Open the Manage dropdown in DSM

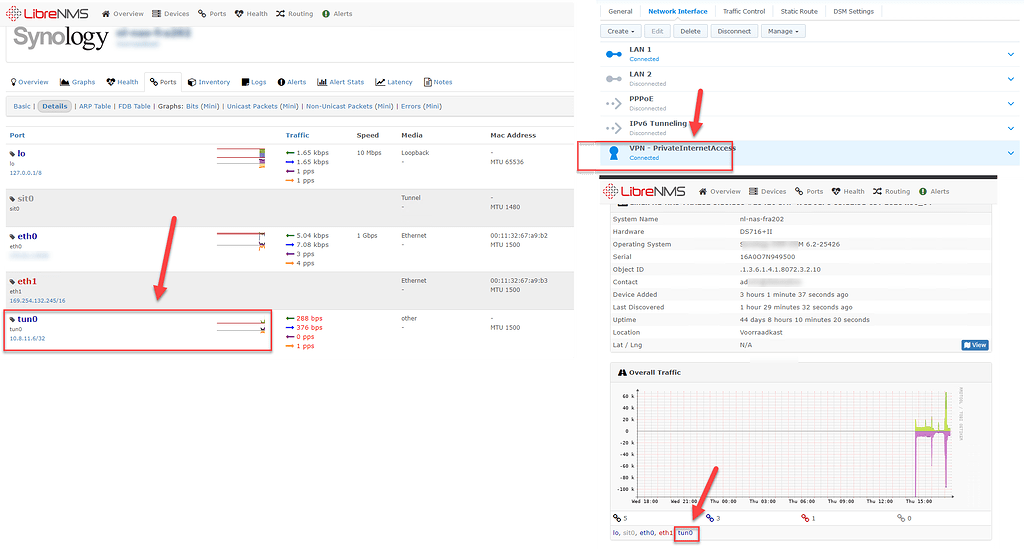pos(783,31)
